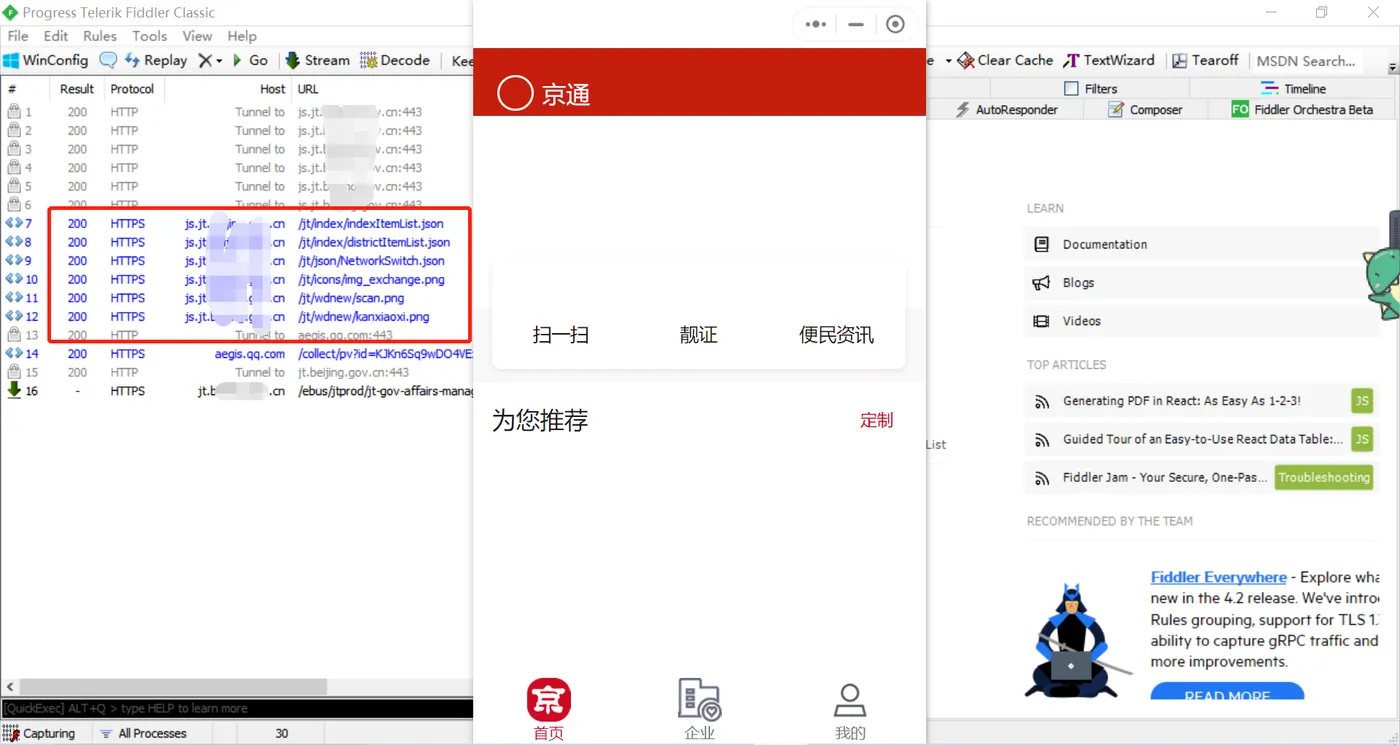The width and height of the screenshot is (1400, 745).
Task: Switch to the Filters tab
Action: click(1091, 88)
